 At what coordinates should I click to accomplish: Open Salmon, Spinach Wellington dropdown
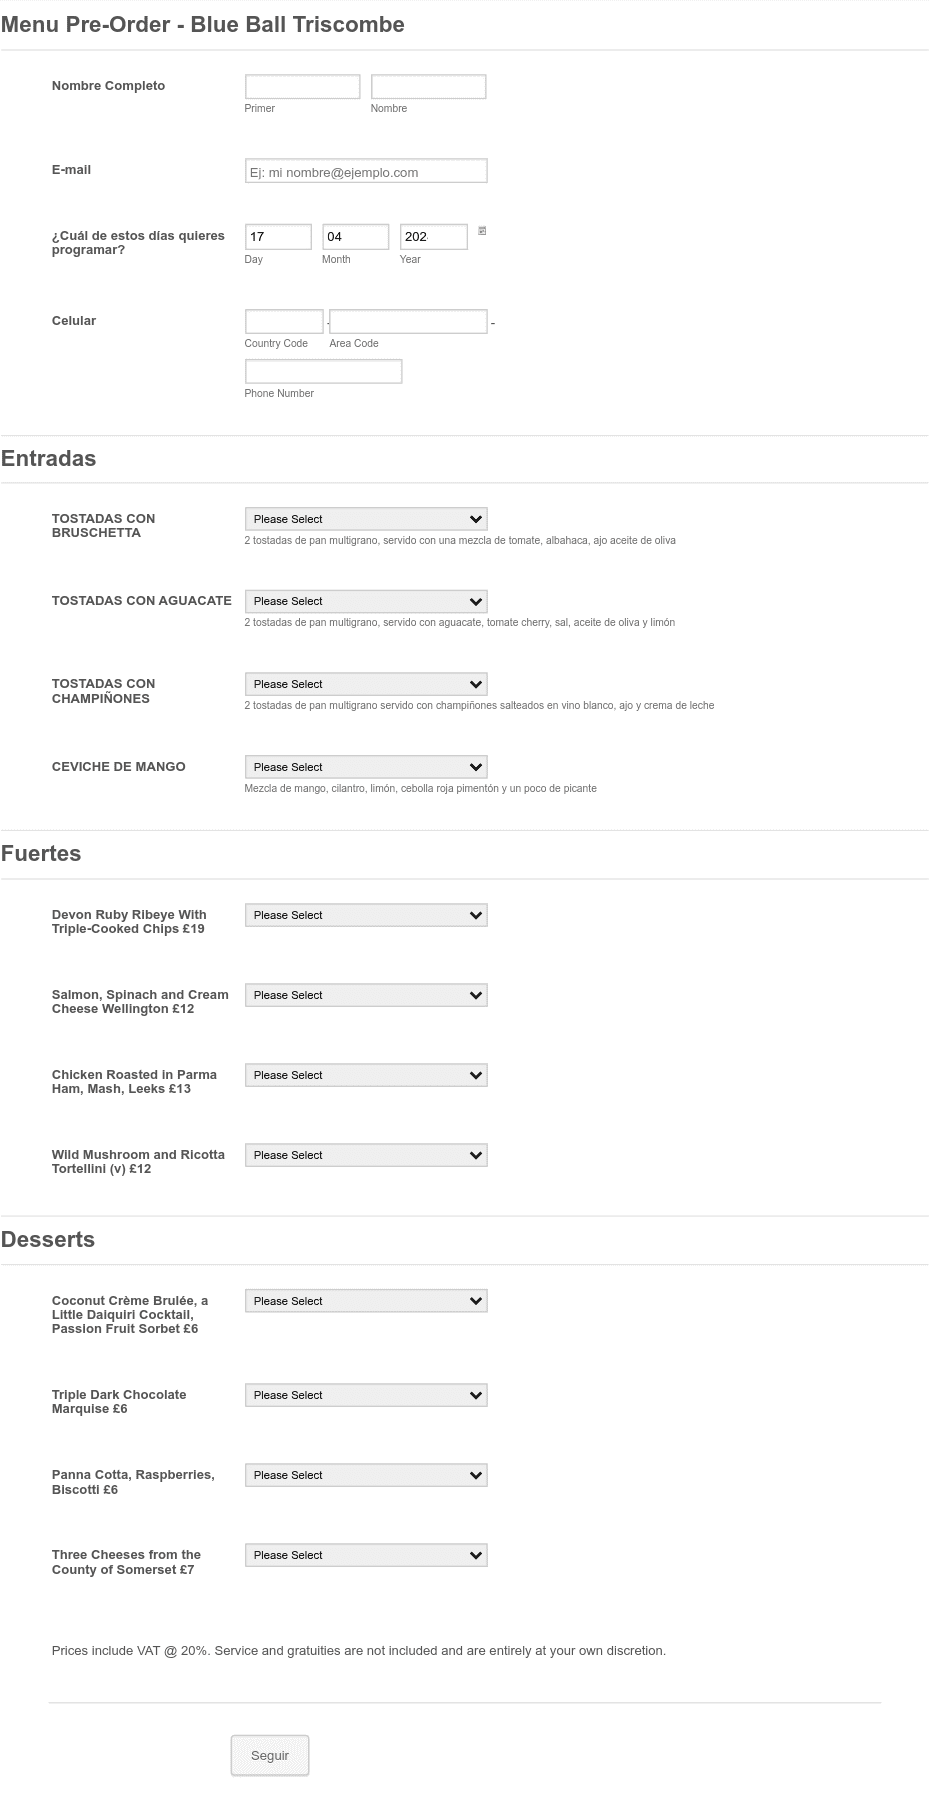(366, 995)
